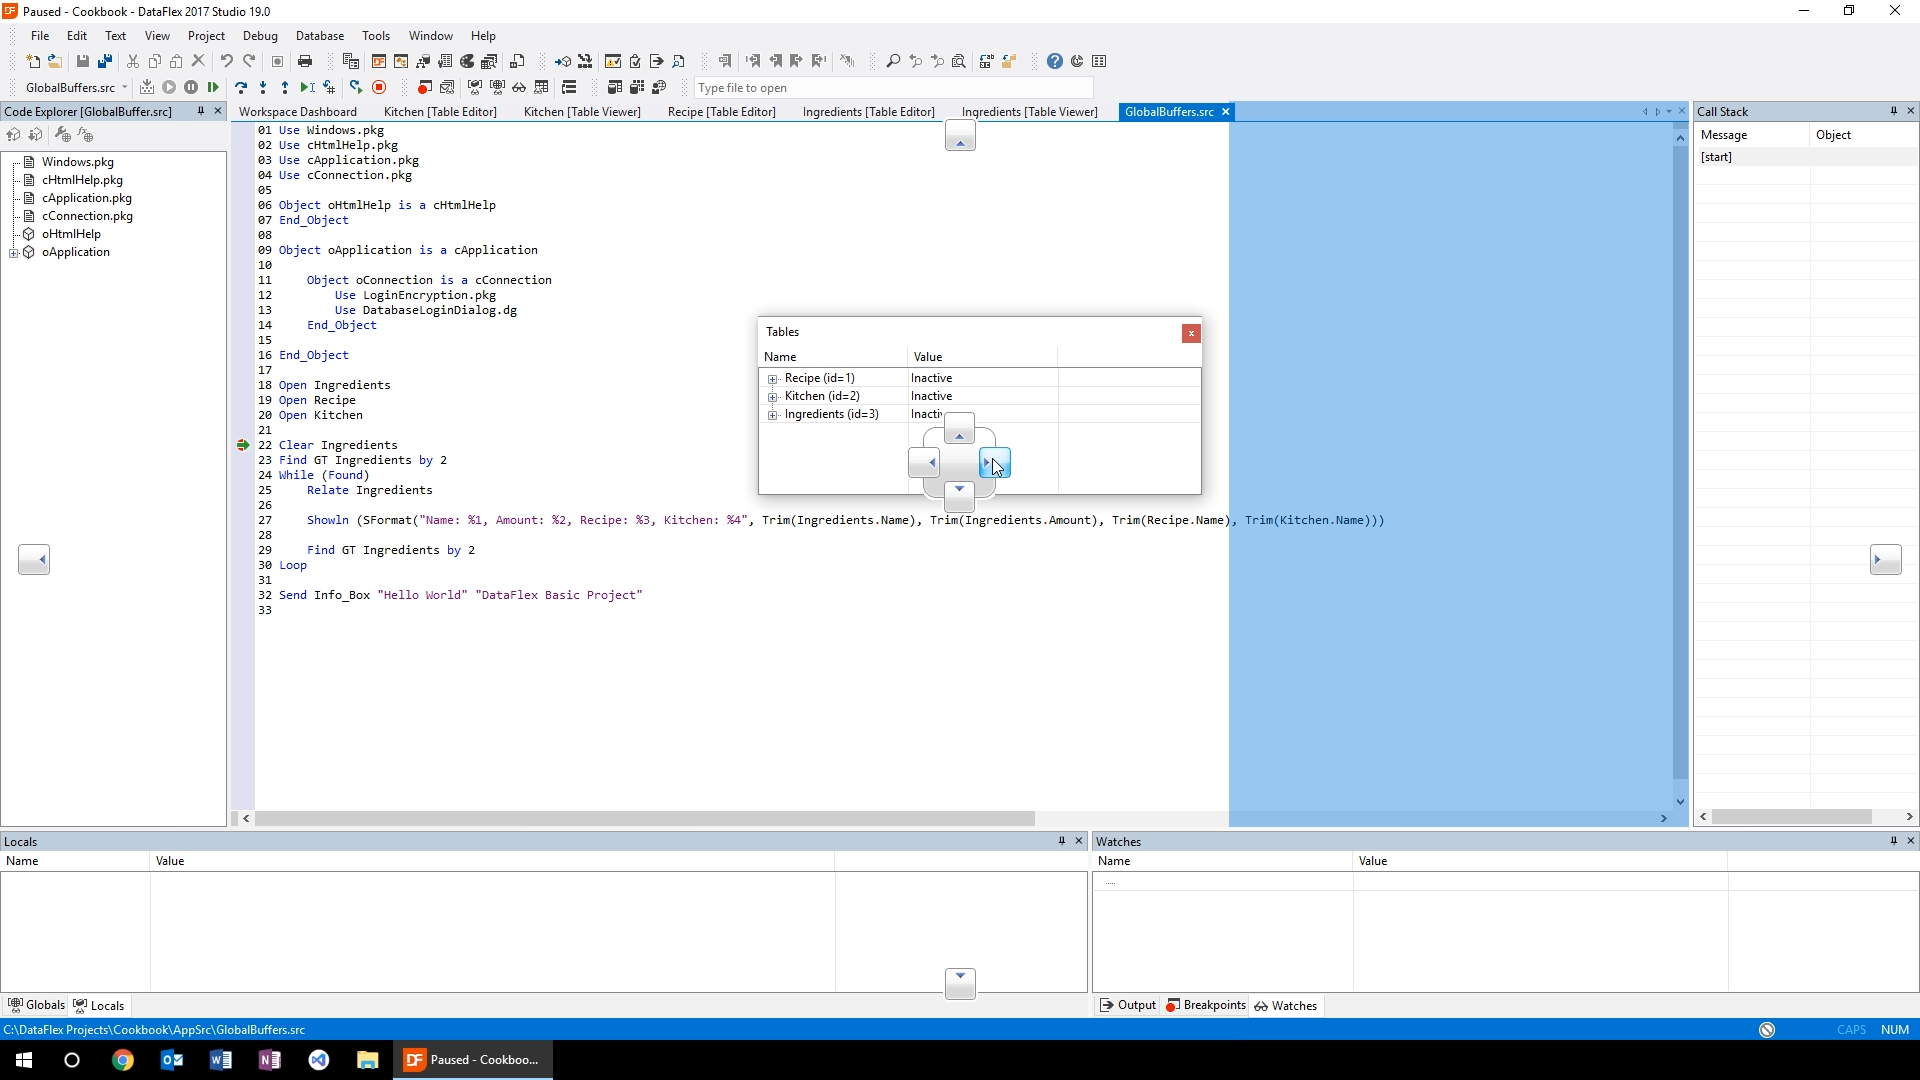Switch to the Breakpoints tab

click(x=1206, y=1006)
